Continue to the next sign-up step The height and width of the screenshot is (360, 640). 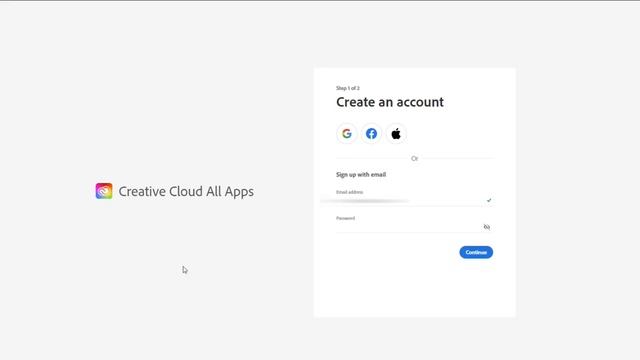point(476,252)
